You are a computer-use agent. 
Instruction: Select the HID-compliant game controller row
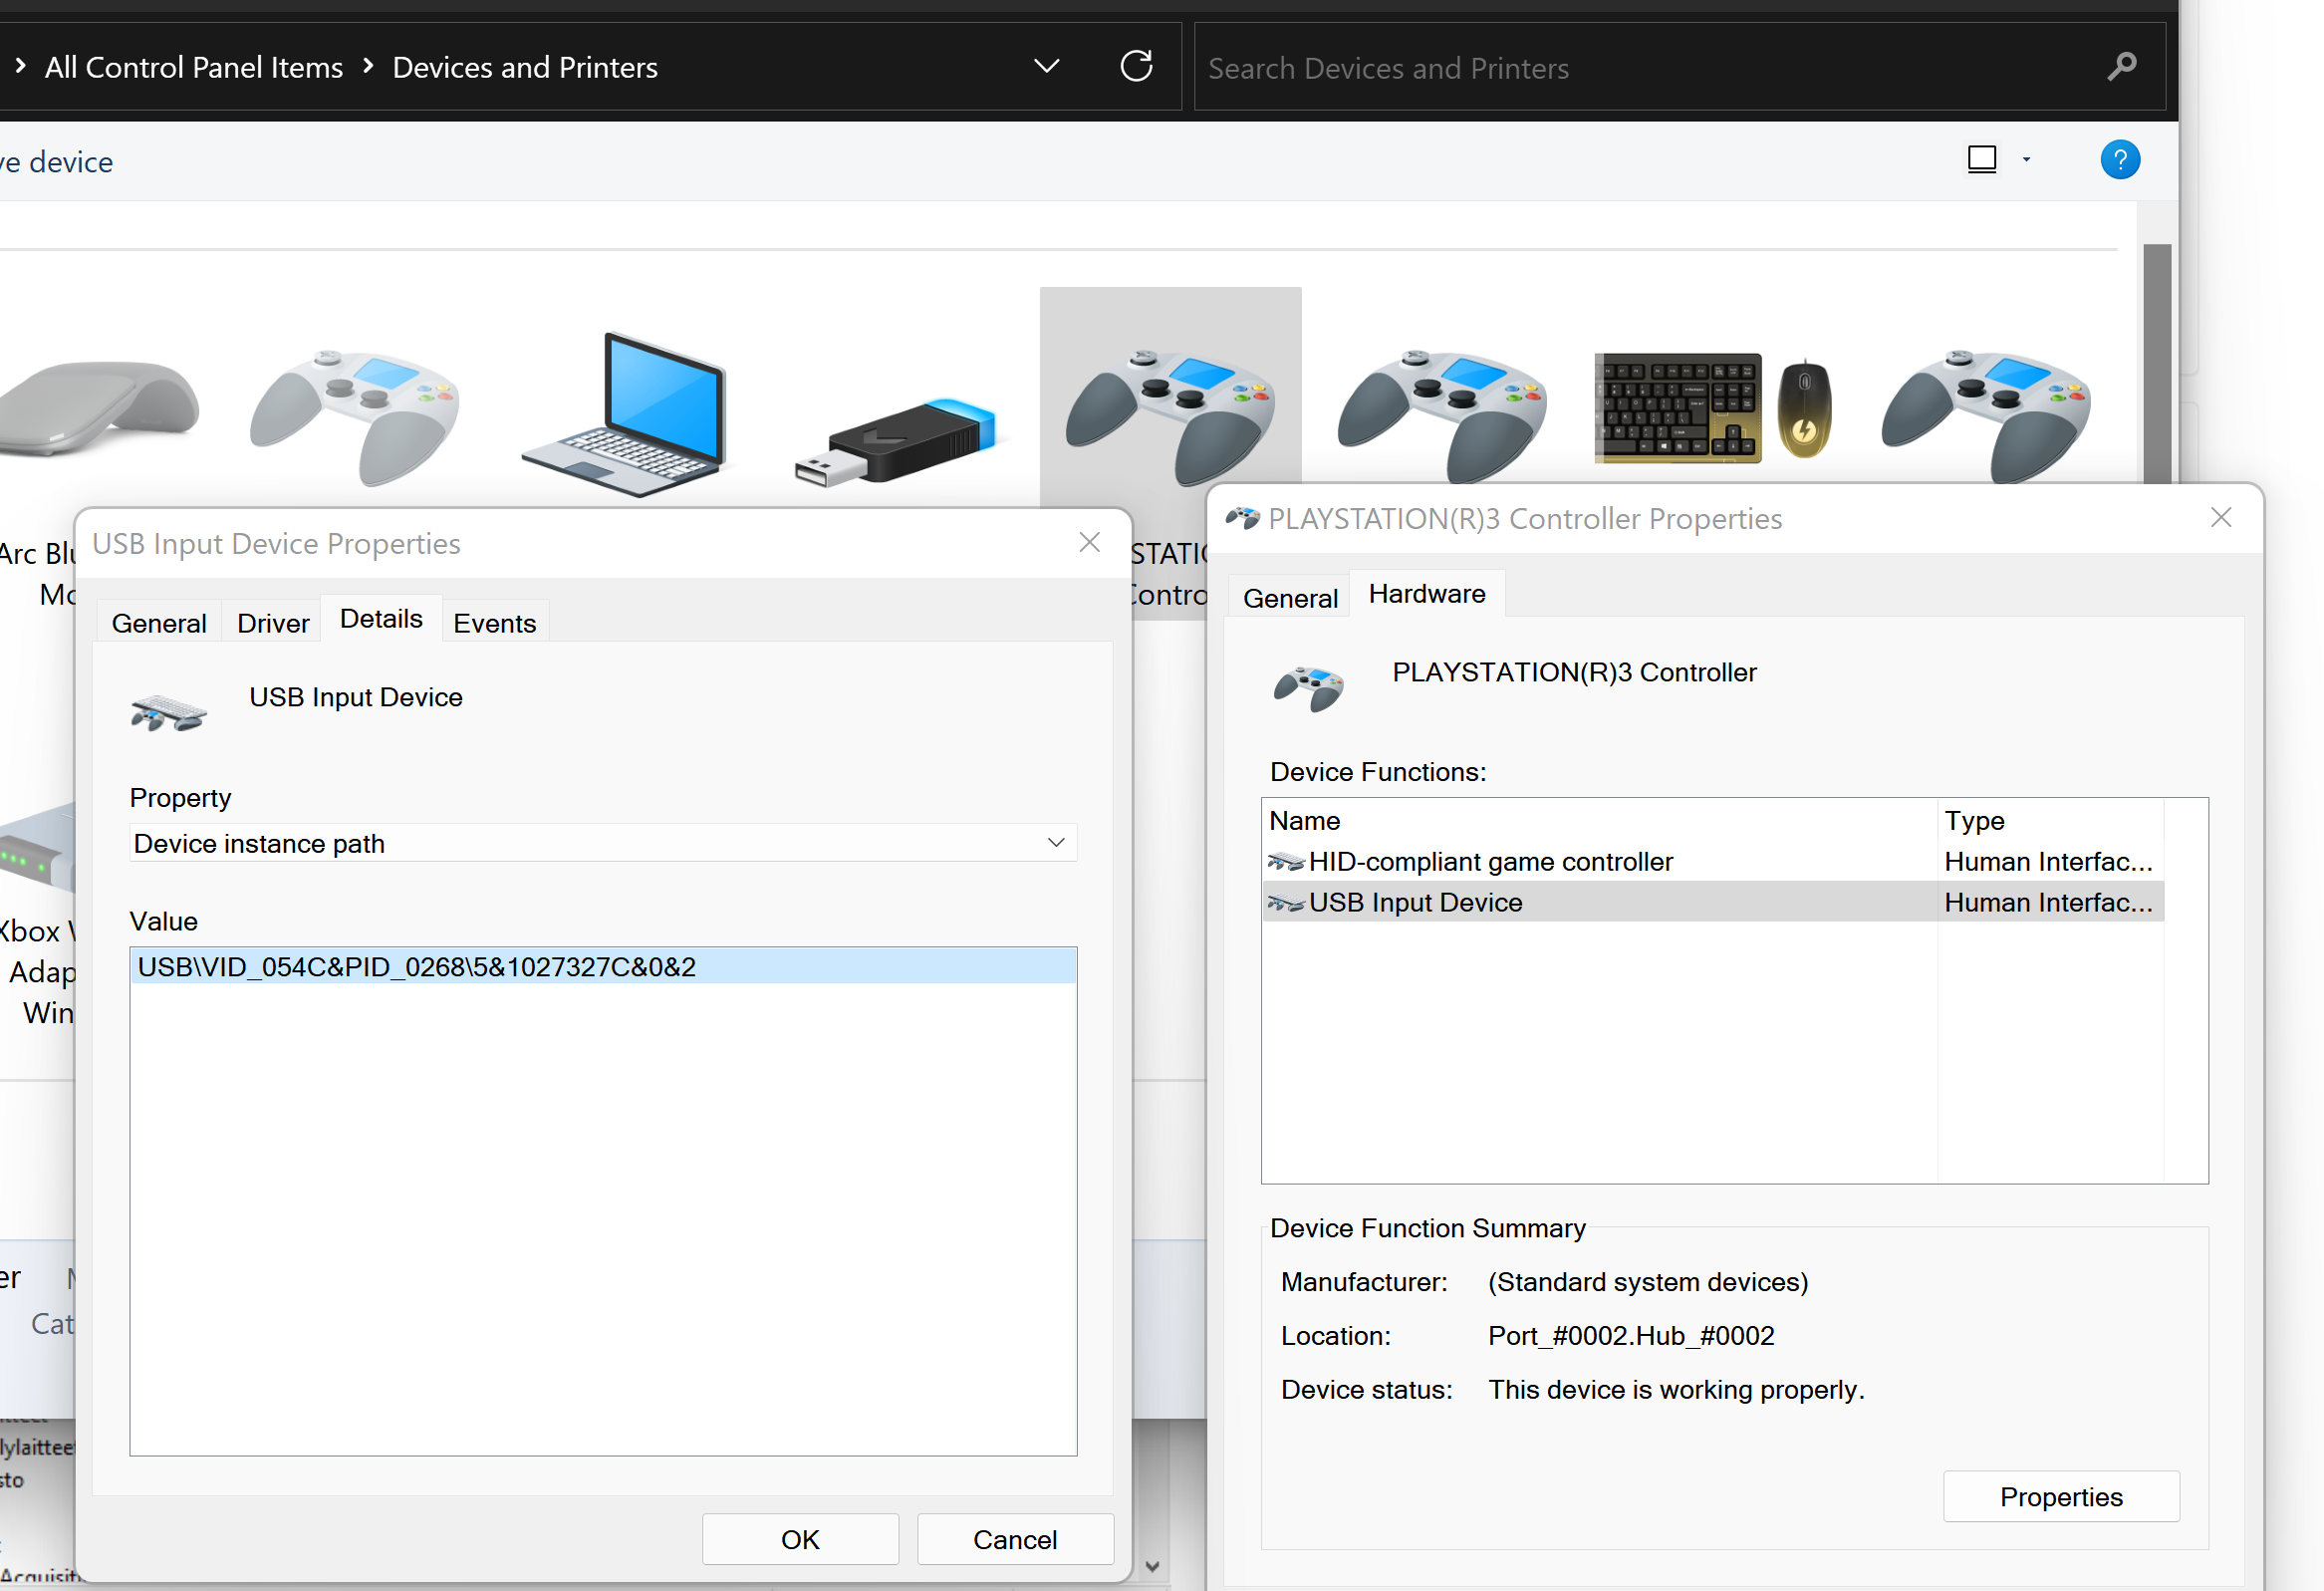tap(1713, 861)
